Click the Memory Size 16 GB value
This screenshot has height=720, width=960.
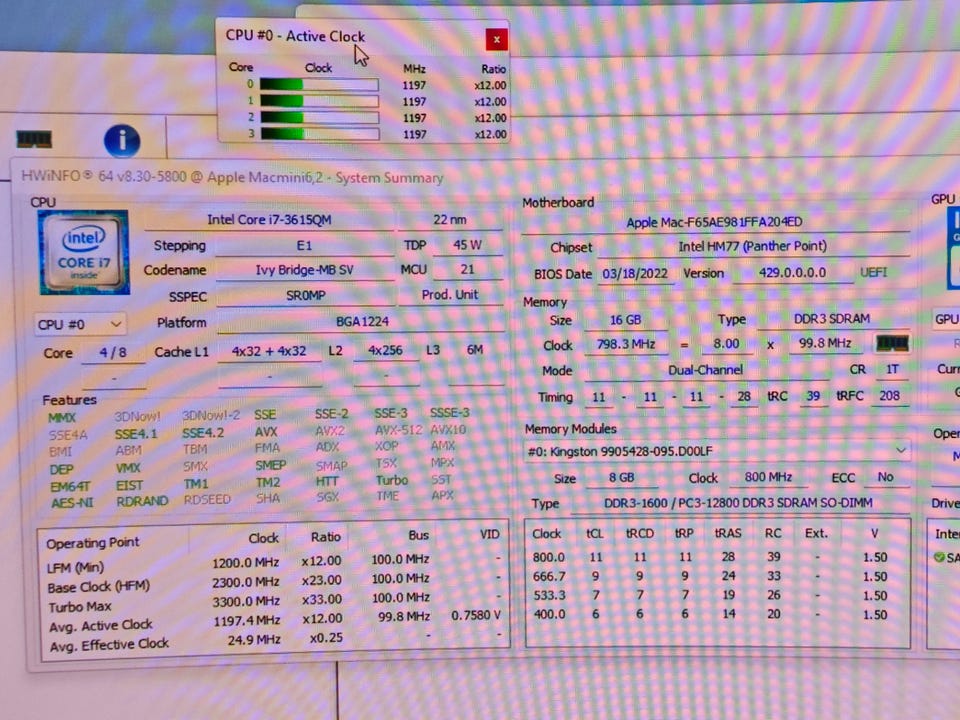point(626,320)
